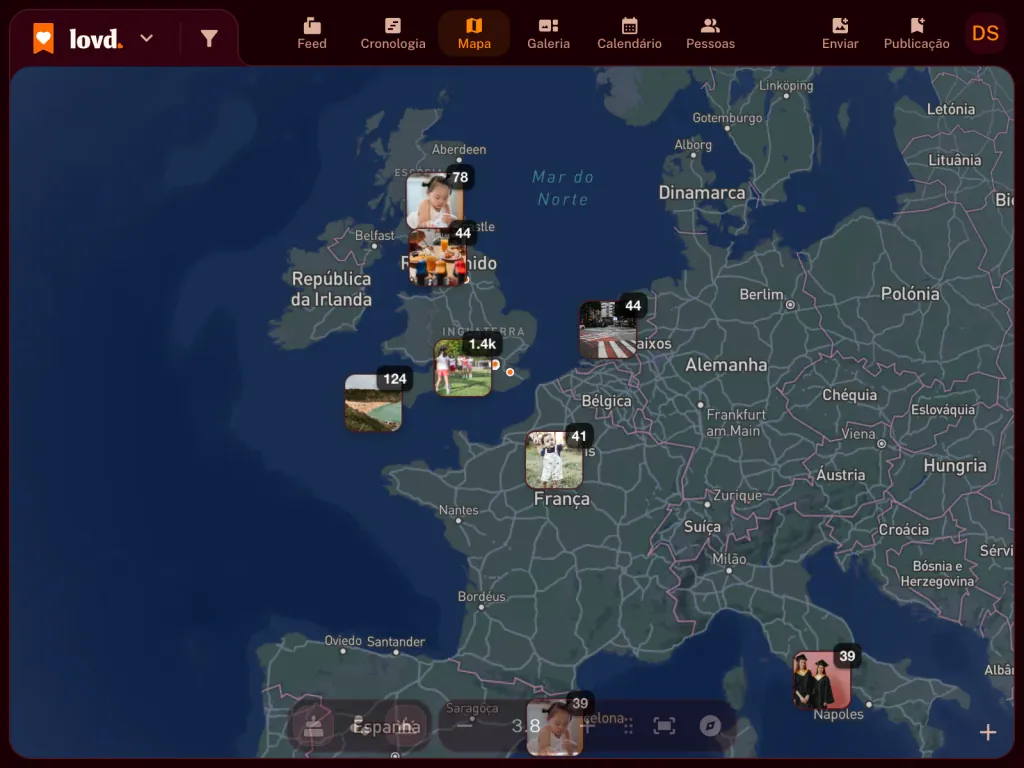Open the 44-photo cluster with drinks

pyautogui.click(x=438, y=257)
